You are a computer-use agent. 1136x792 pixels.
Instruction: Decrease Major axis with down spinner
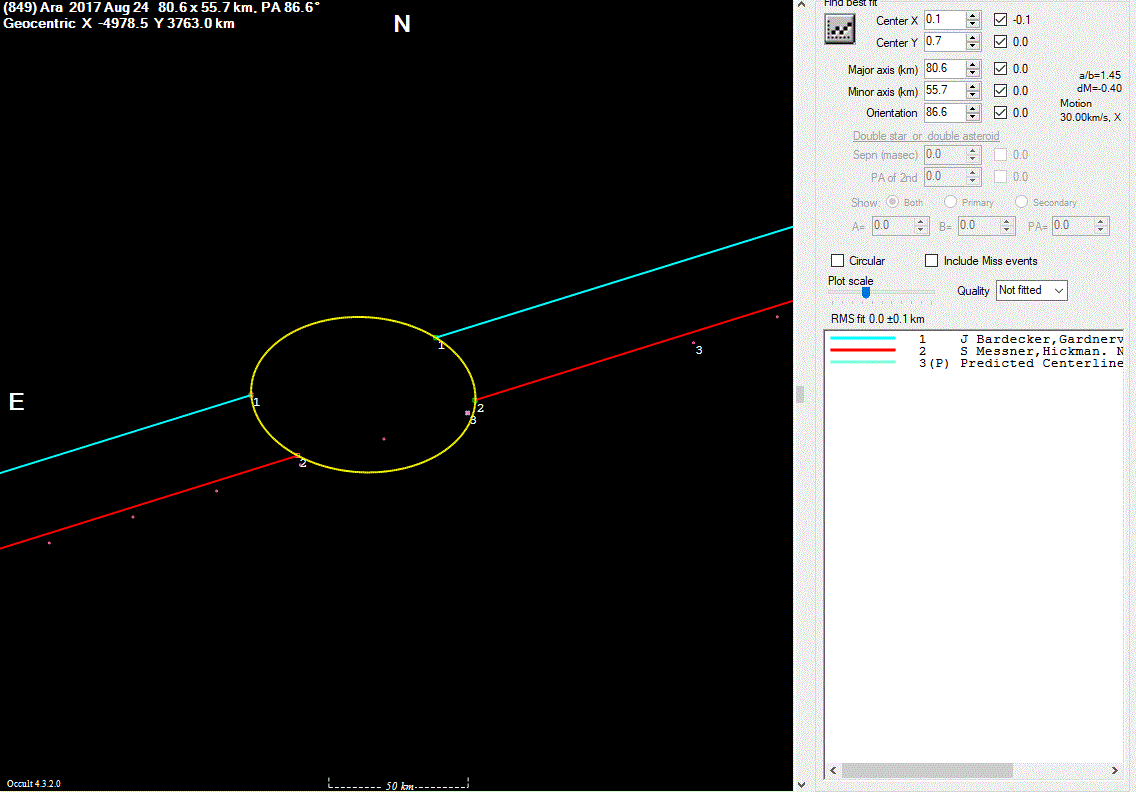pyautogui.click(x=973, y=73)
